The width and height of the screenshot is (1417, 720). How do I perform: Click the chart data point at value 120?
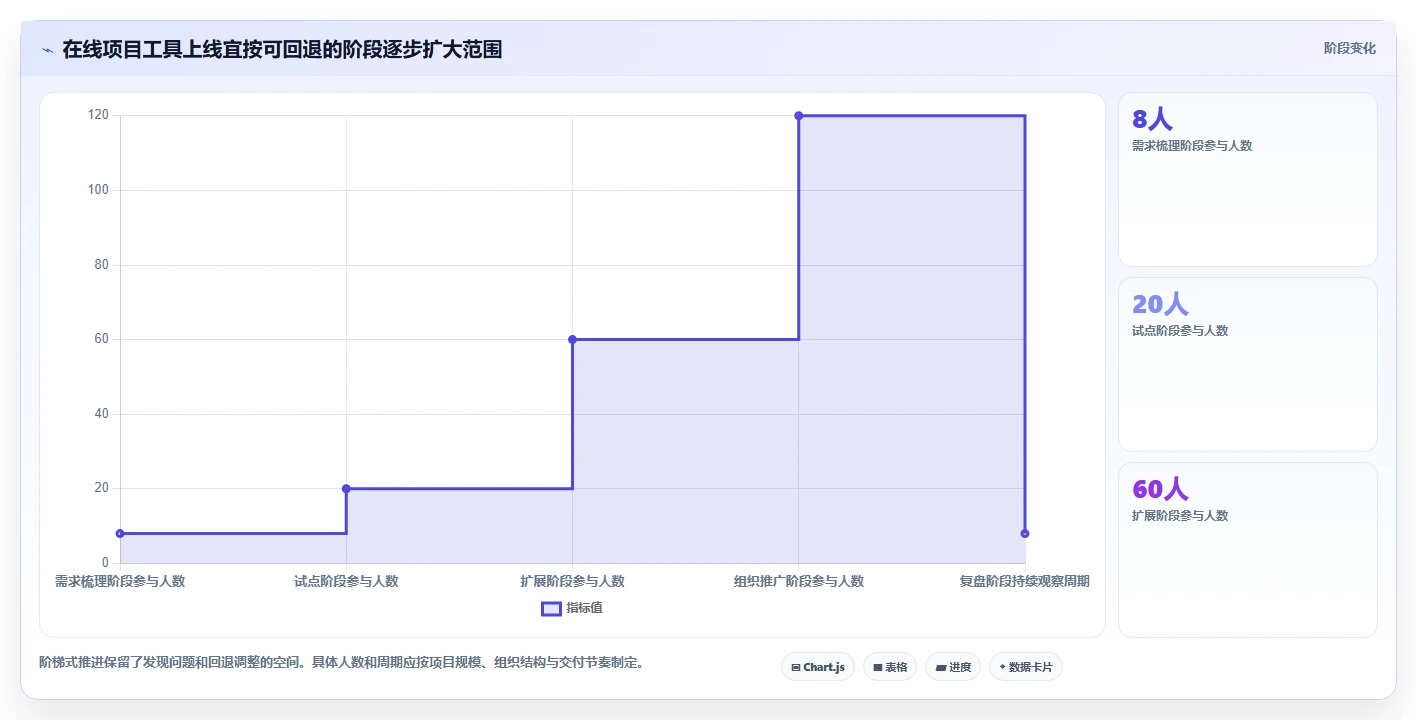point(798,116)
